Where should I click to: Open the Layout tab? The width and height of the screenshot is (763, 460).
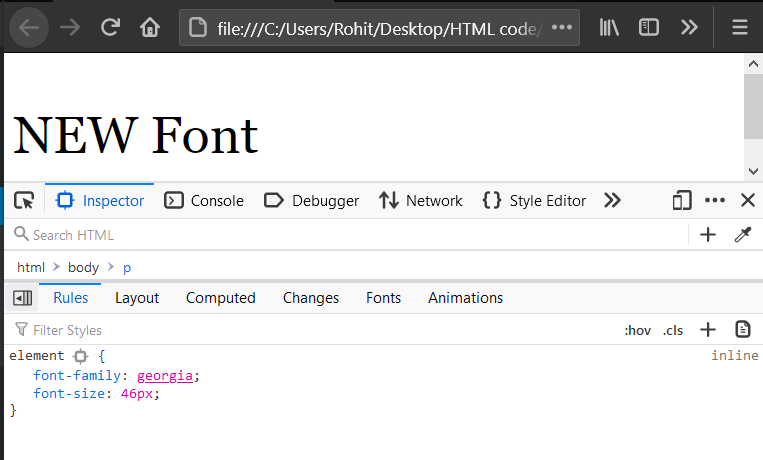pyautogui.click(x=137, y=298)
